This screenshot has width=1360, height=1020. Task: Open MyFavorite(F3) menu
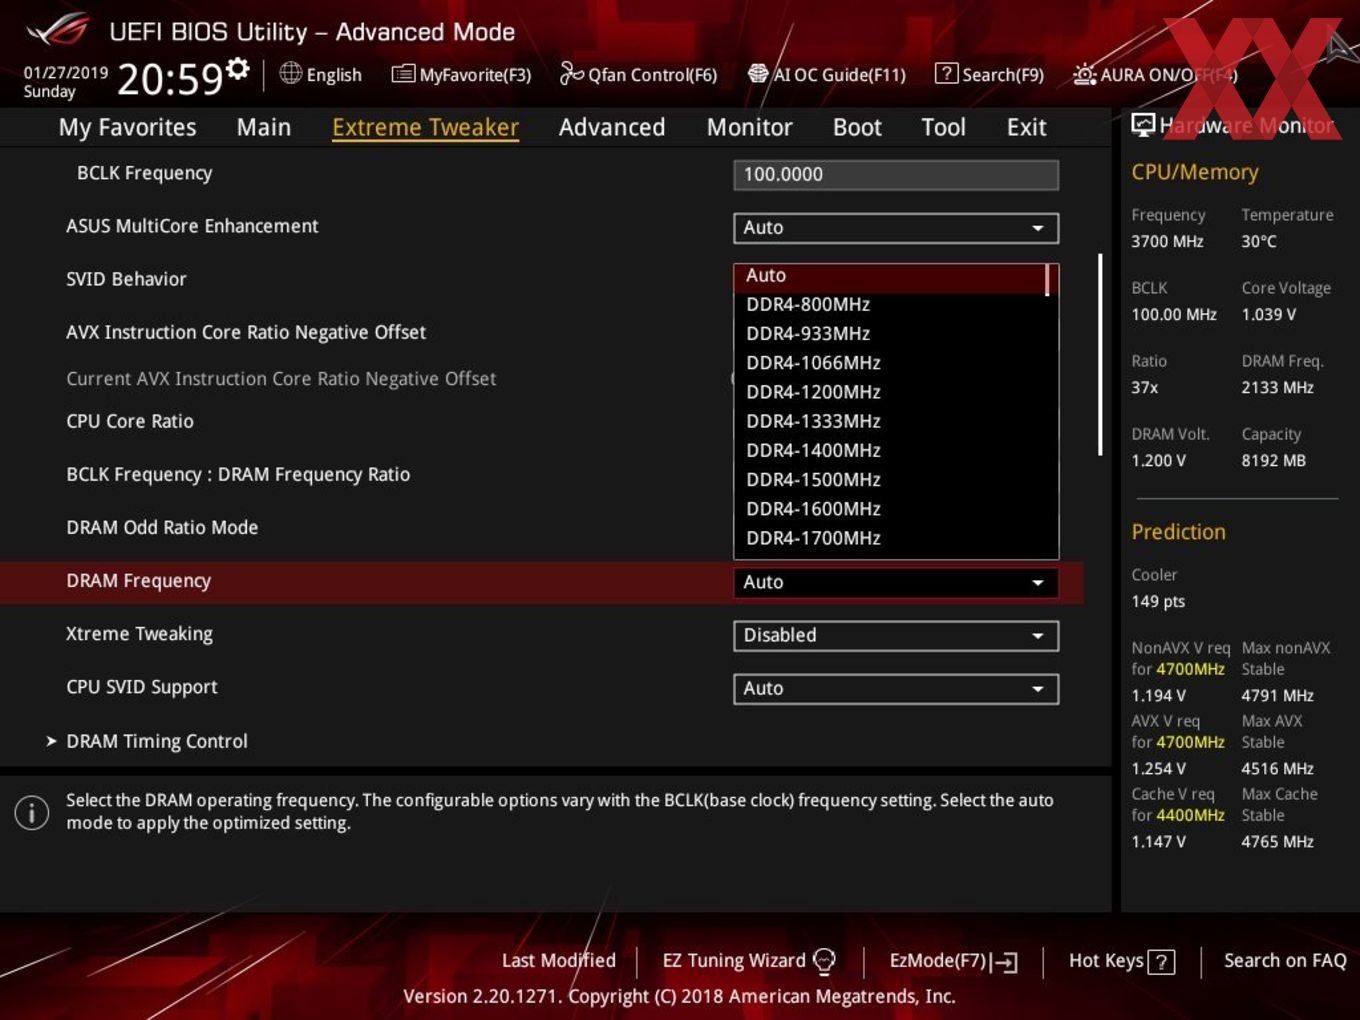point(461,74)
